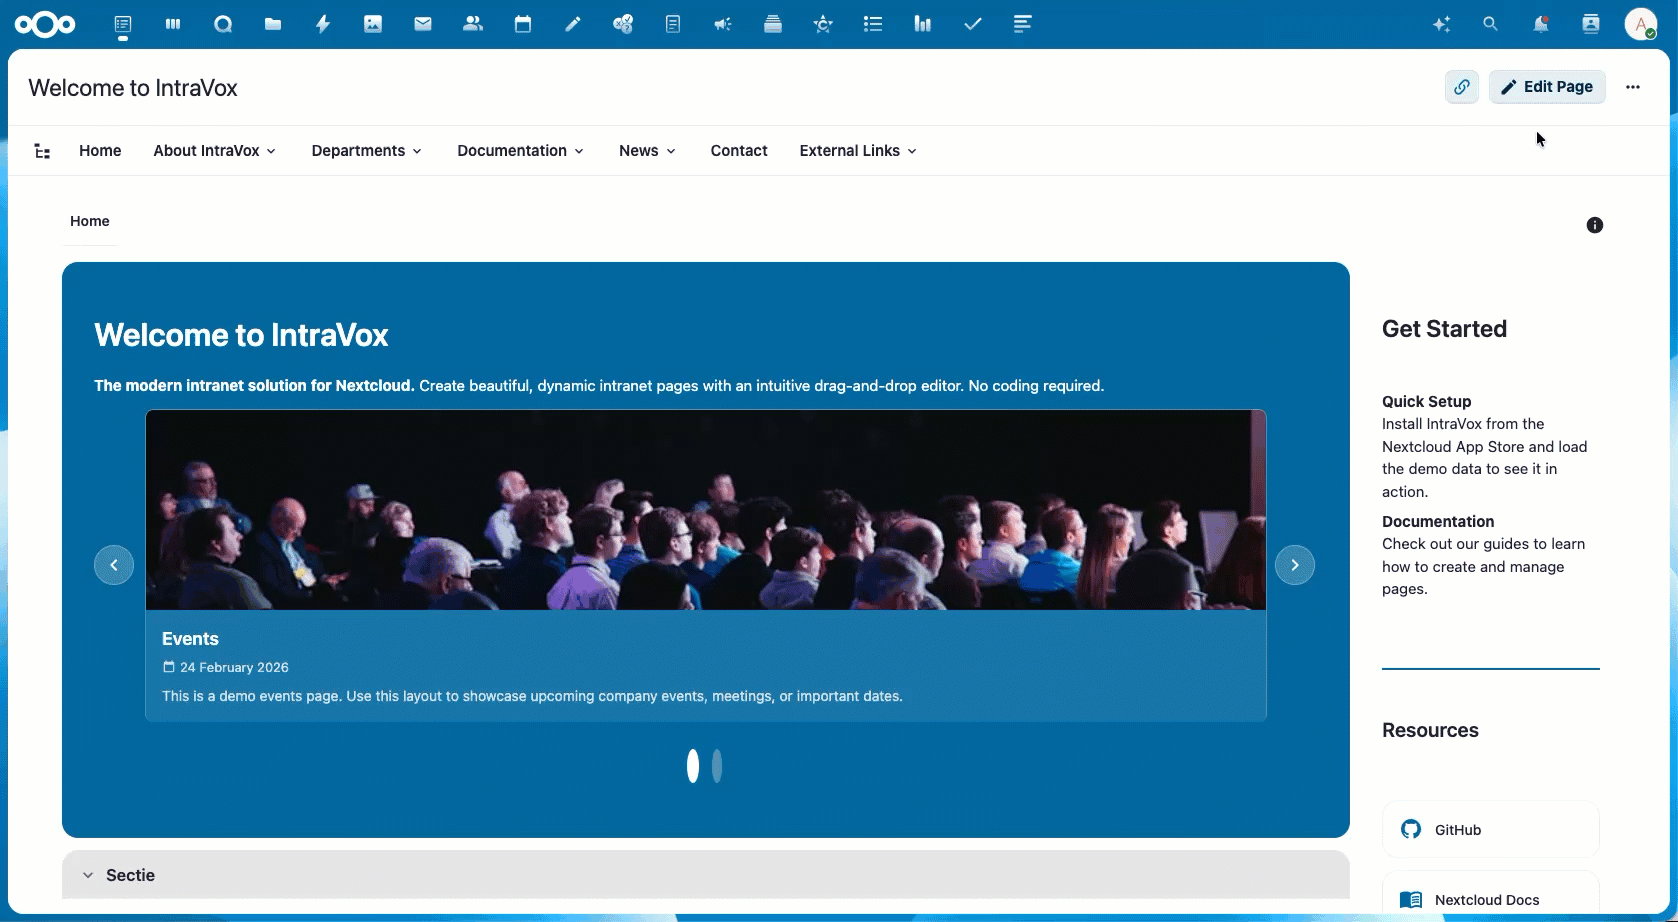
Task: Open the checkmark Tasks app icon
Action: [x=973, y=24]
